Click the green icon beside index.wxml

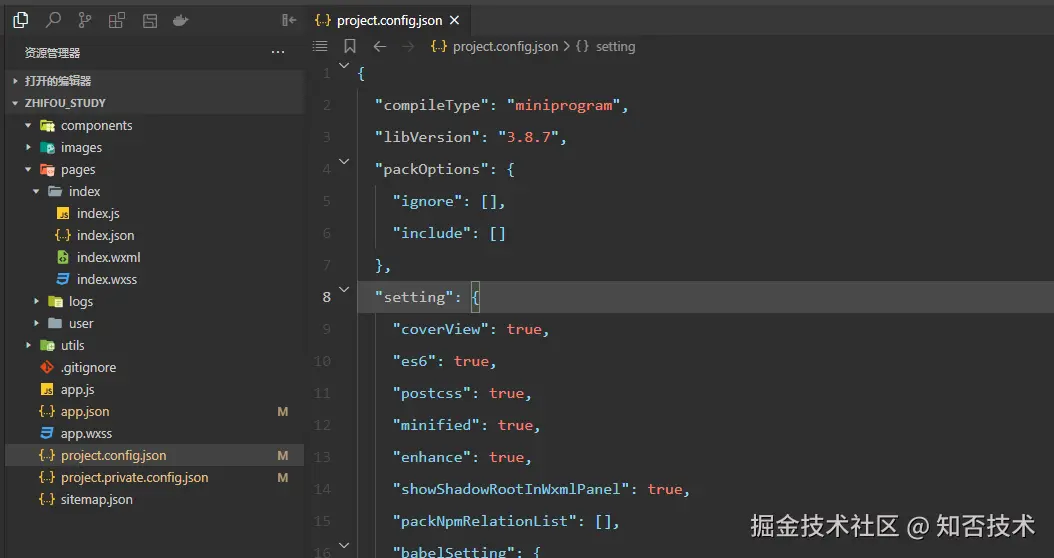click(x=63, y=257)
